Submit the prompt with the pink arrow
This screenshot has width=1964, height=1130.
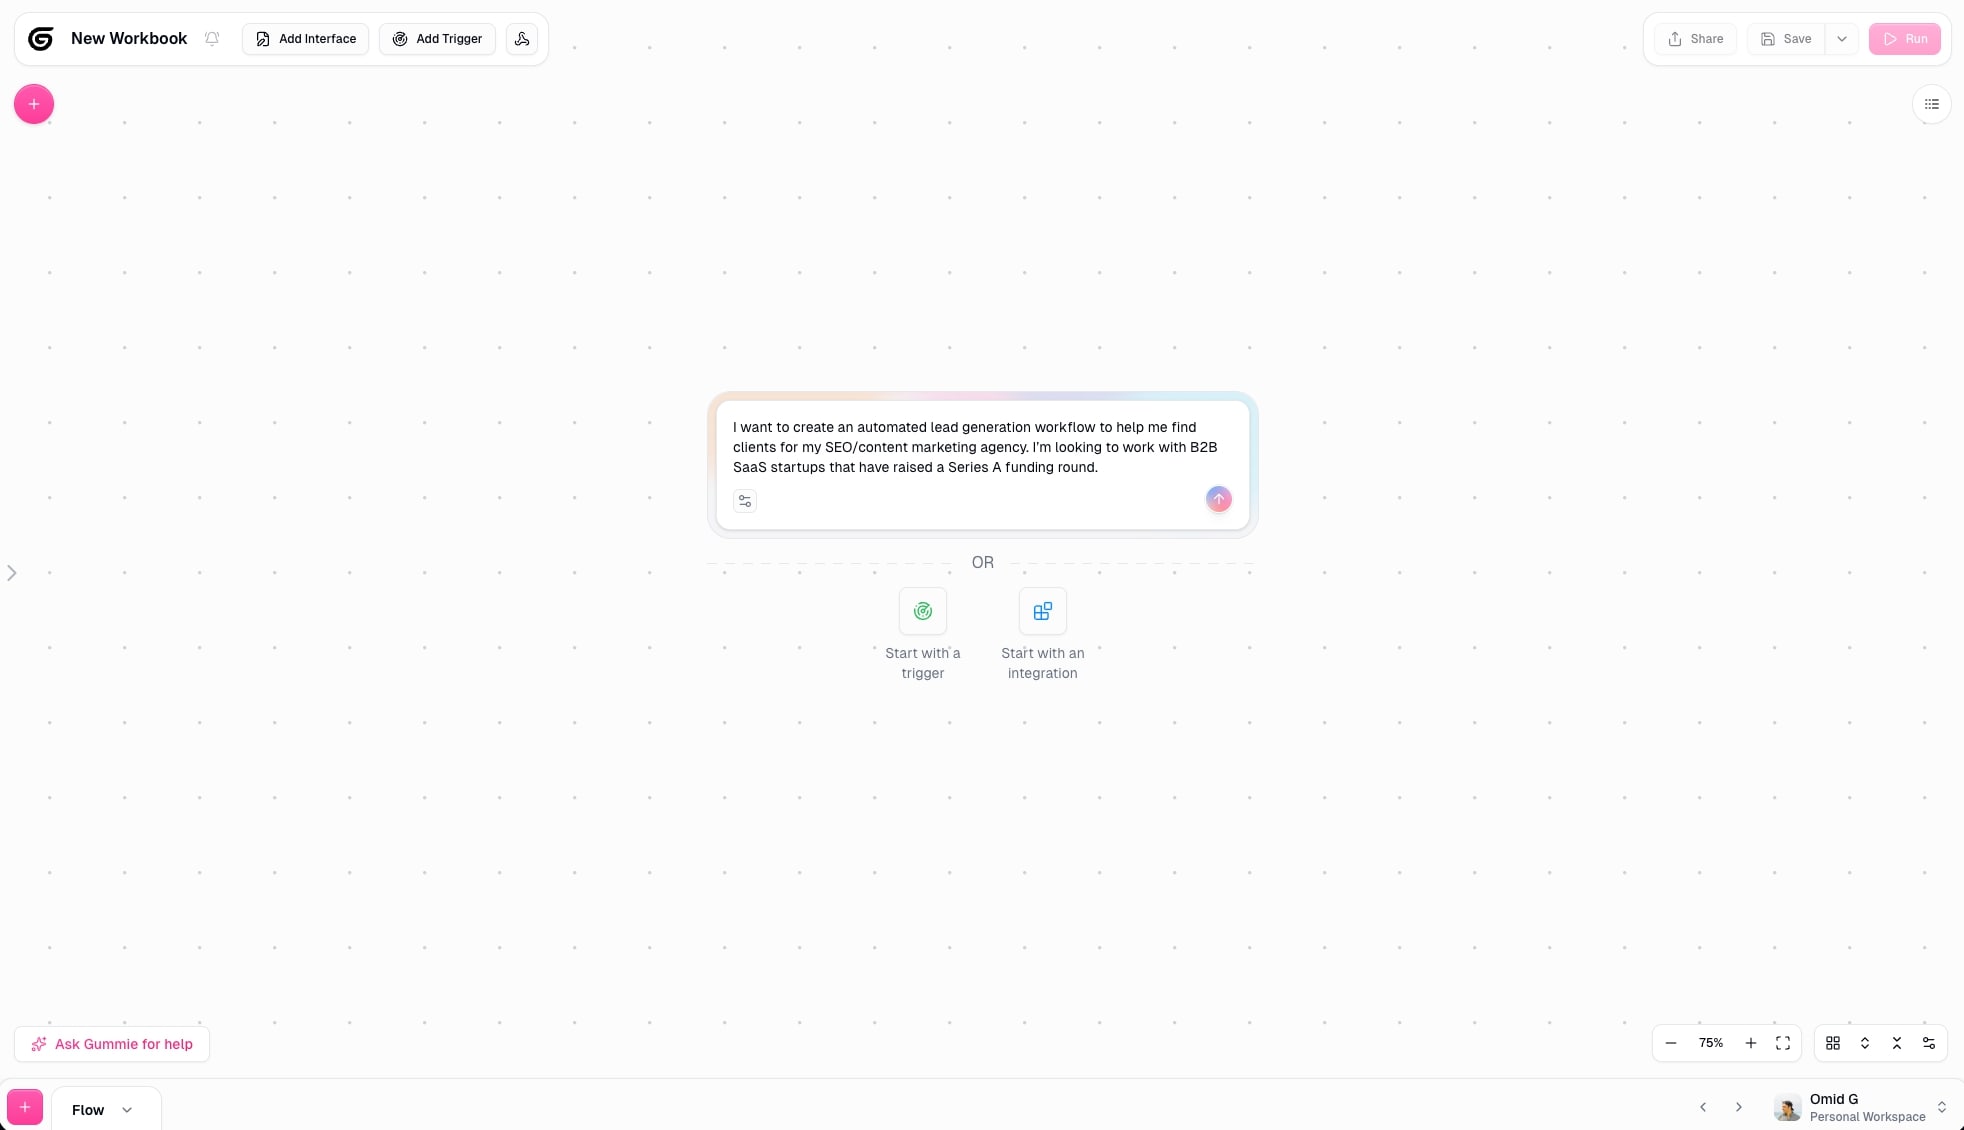point(1218,499)
